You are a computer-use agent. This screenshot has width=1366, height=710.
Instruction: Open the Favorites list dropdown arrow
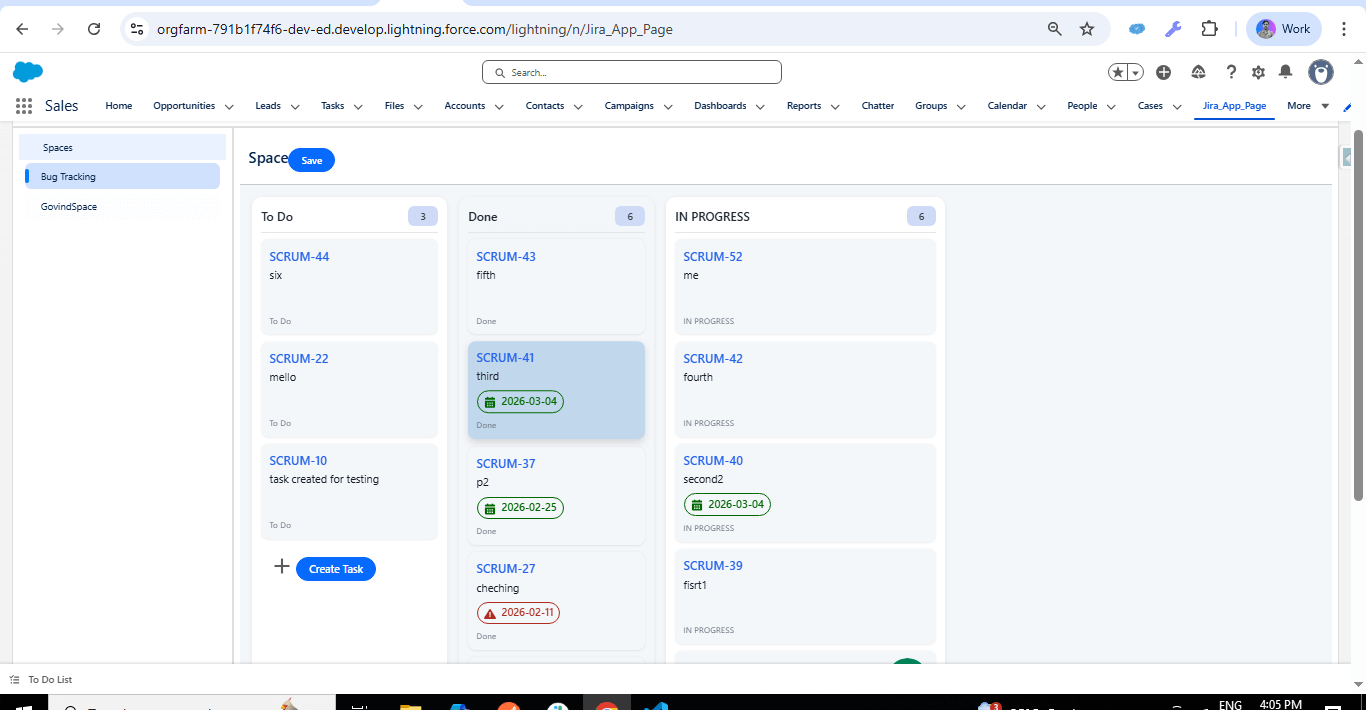[1136, 72]
